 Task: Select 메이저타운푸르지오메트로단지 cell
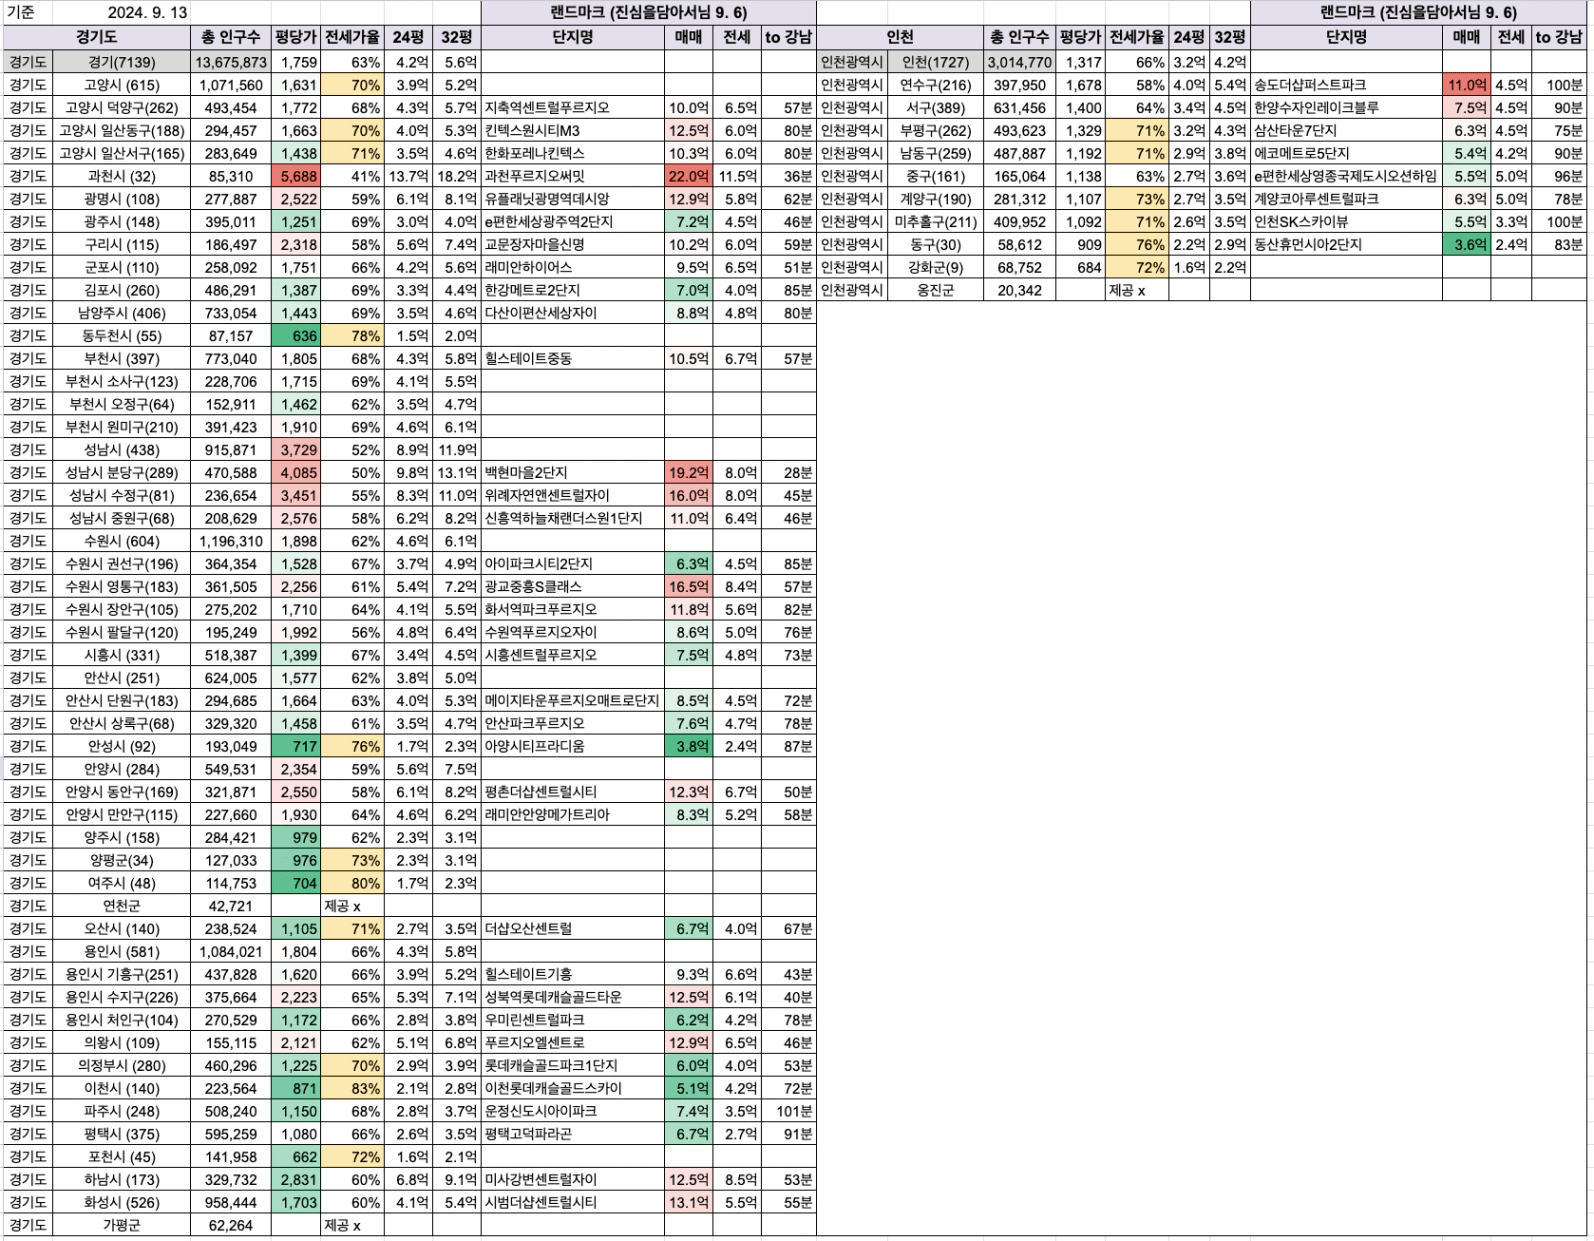click(x=572, y=701)
